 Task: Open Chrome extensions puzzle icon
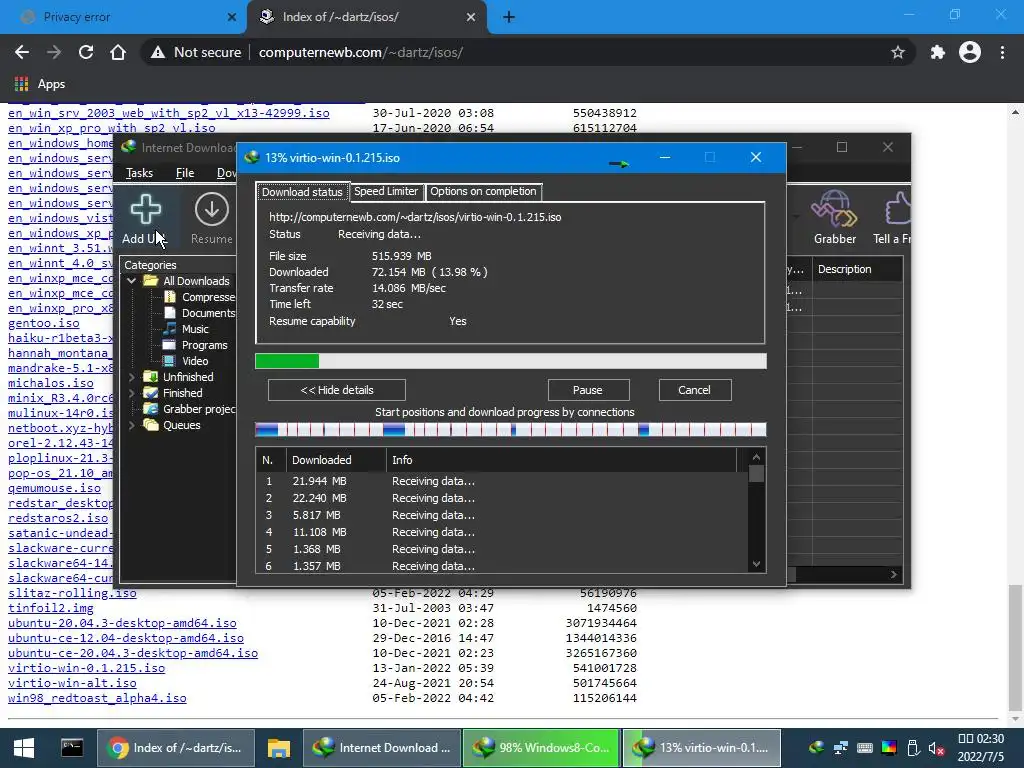938,52
